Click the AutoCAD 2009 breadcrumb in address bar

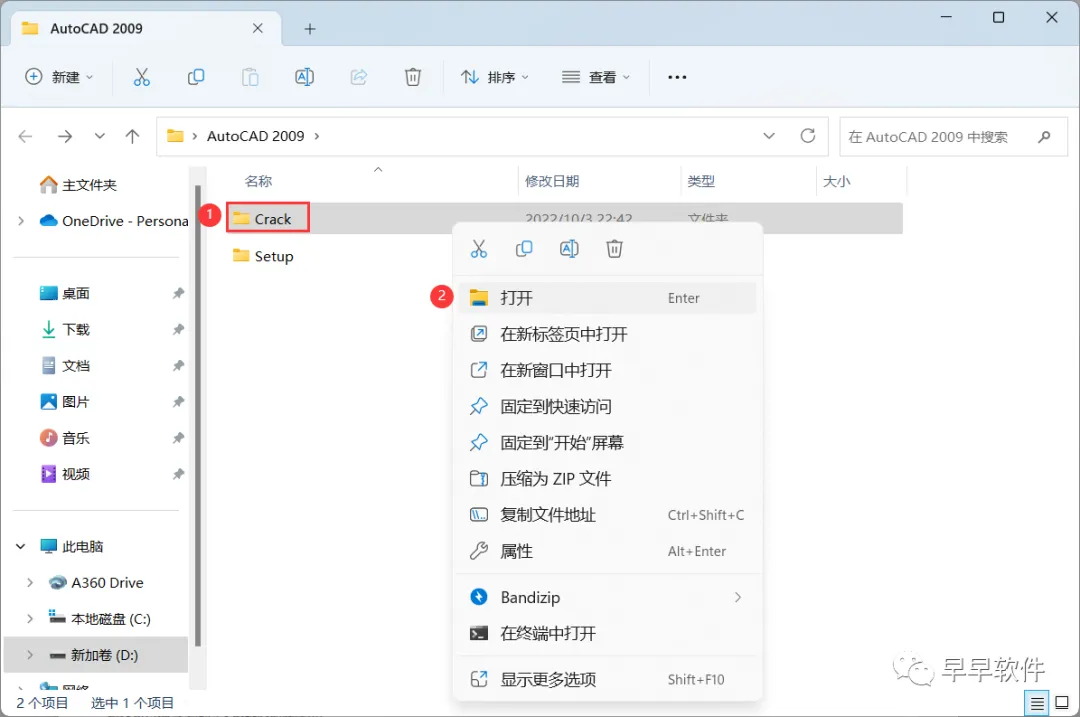coord(256,136)
